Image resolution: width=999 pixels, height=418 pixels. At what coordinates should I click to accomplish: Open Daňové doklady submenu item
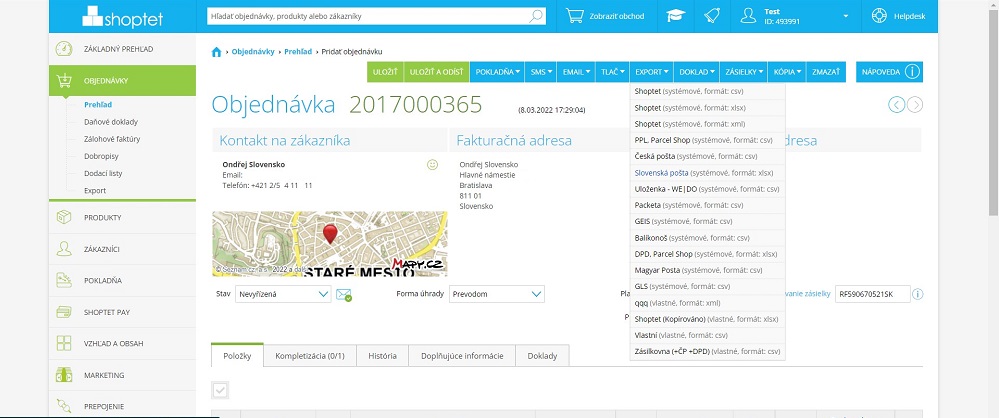[x=111, y=122]
